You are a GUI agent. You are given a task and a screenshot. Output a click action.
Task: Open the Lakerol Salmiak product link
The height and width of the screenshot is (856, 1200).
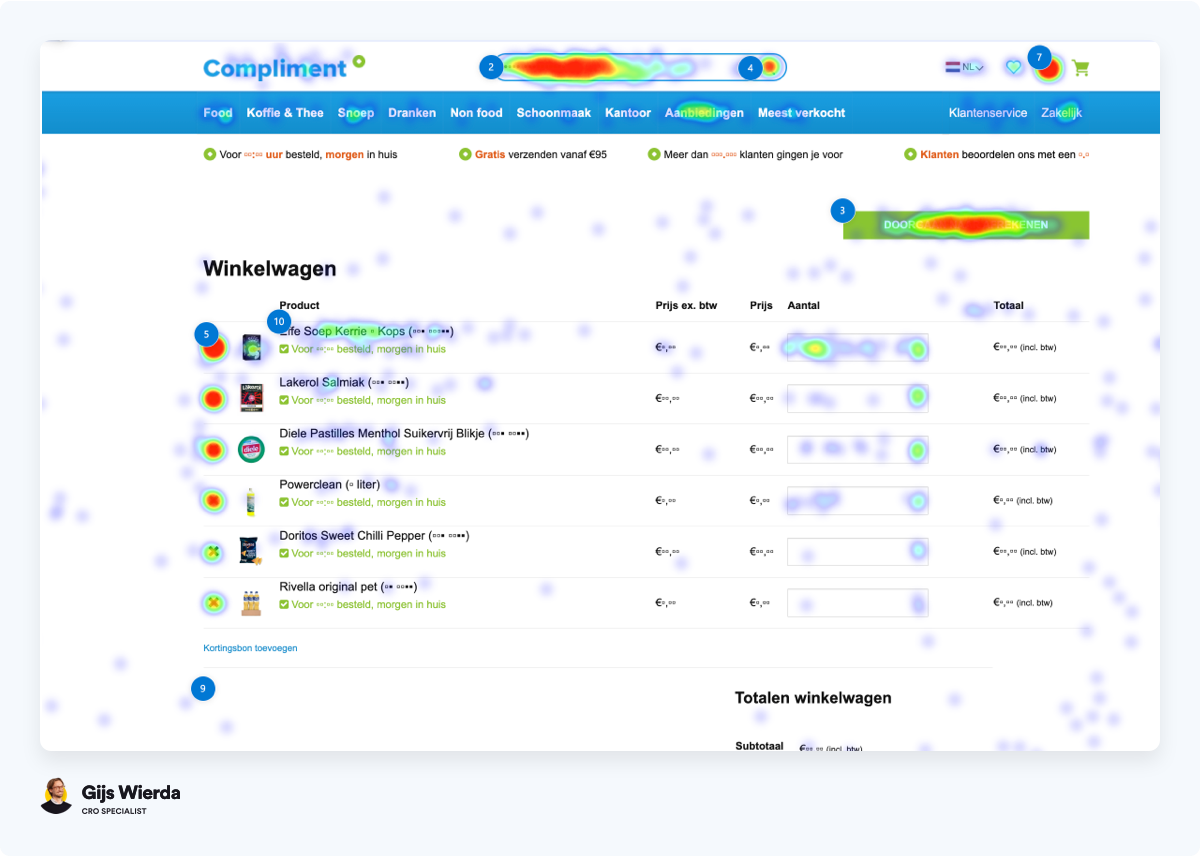[x=344, y=382]
